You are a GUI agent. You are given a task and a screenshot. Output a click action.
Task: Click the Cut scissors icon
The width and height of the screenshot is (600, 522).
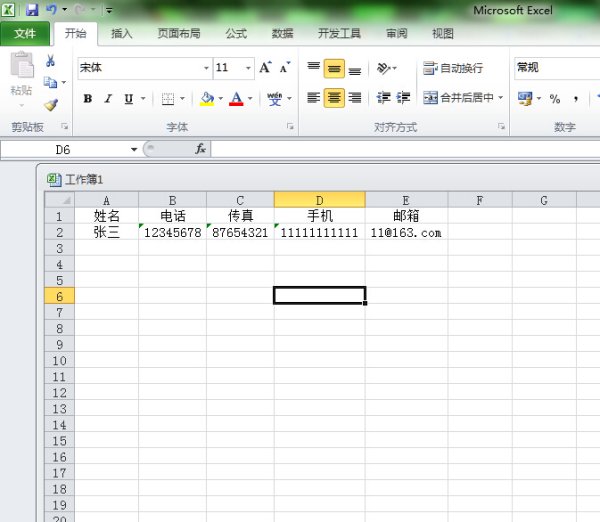pos(51,60)
